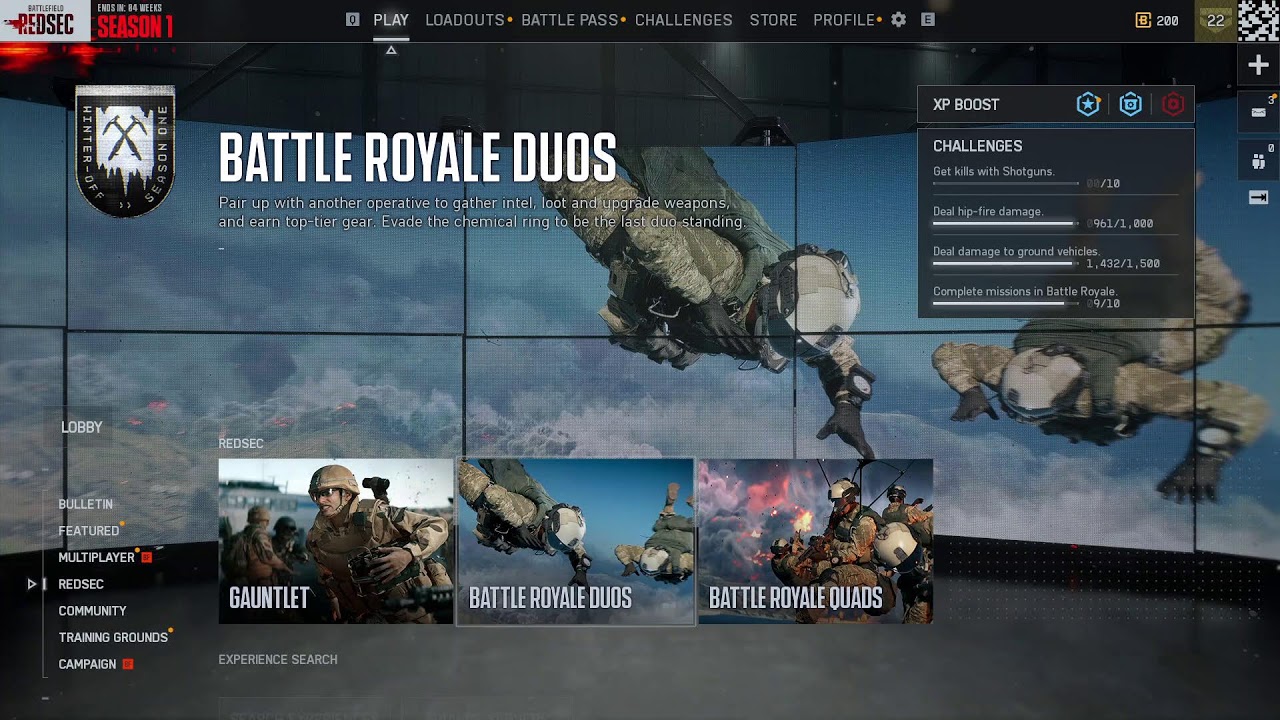Click the red BF badge beside CAMPAIGN
The image size is (1280, 720).
(127, 664)
